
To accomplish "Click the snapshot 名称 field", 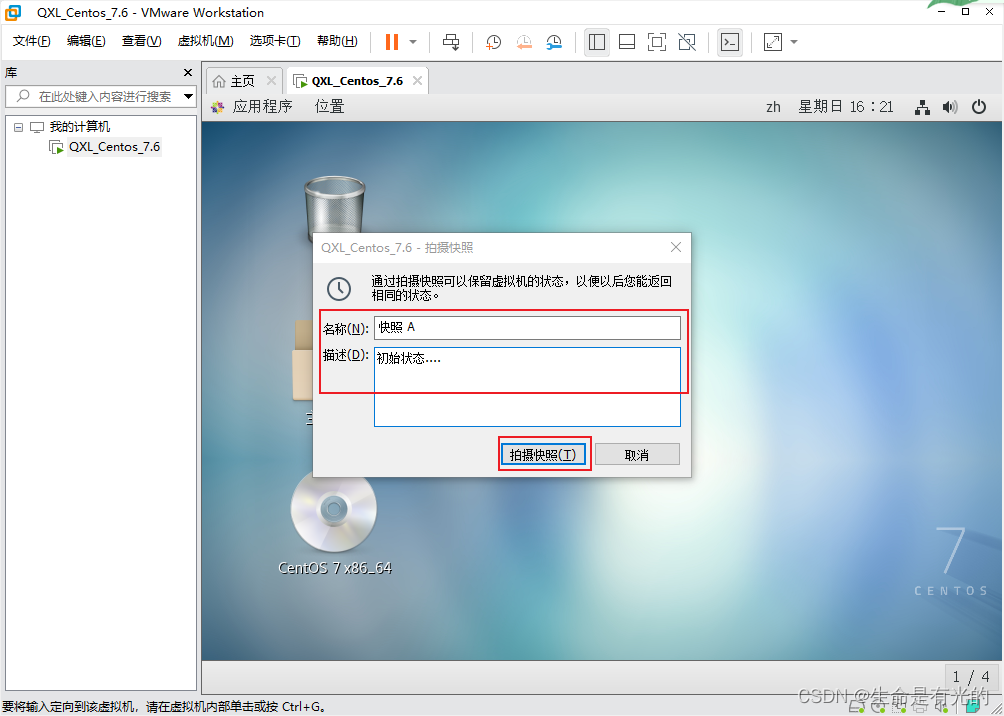I will point(528,328).
